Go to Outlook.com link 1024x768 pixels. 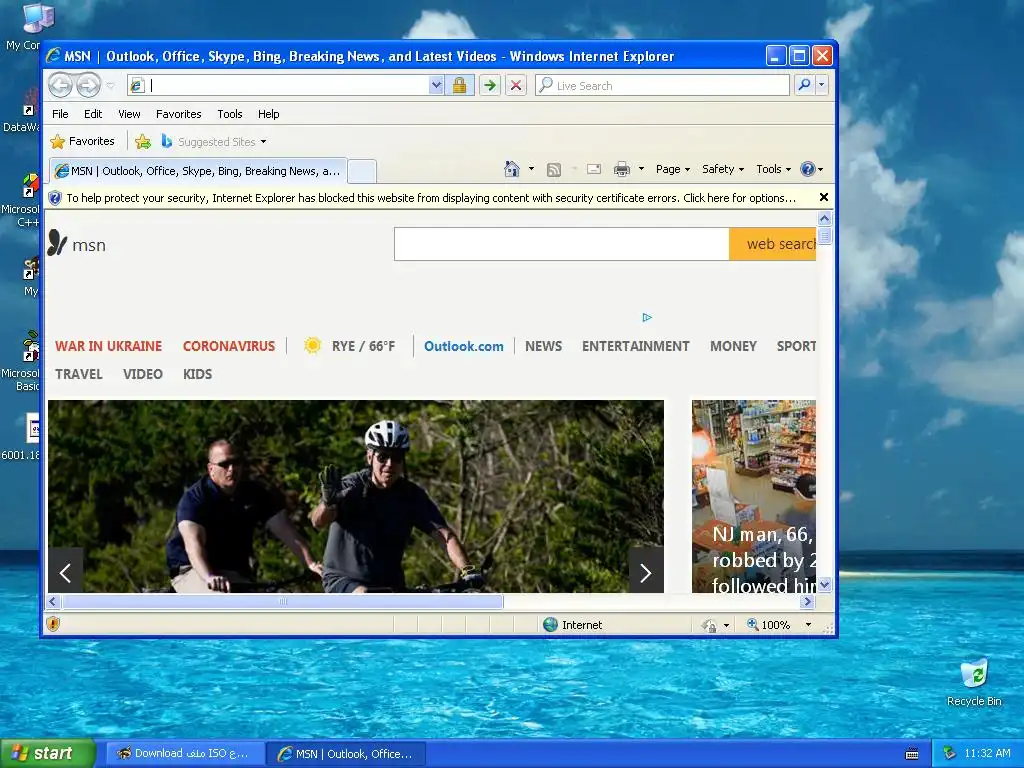tap(464, 346)
